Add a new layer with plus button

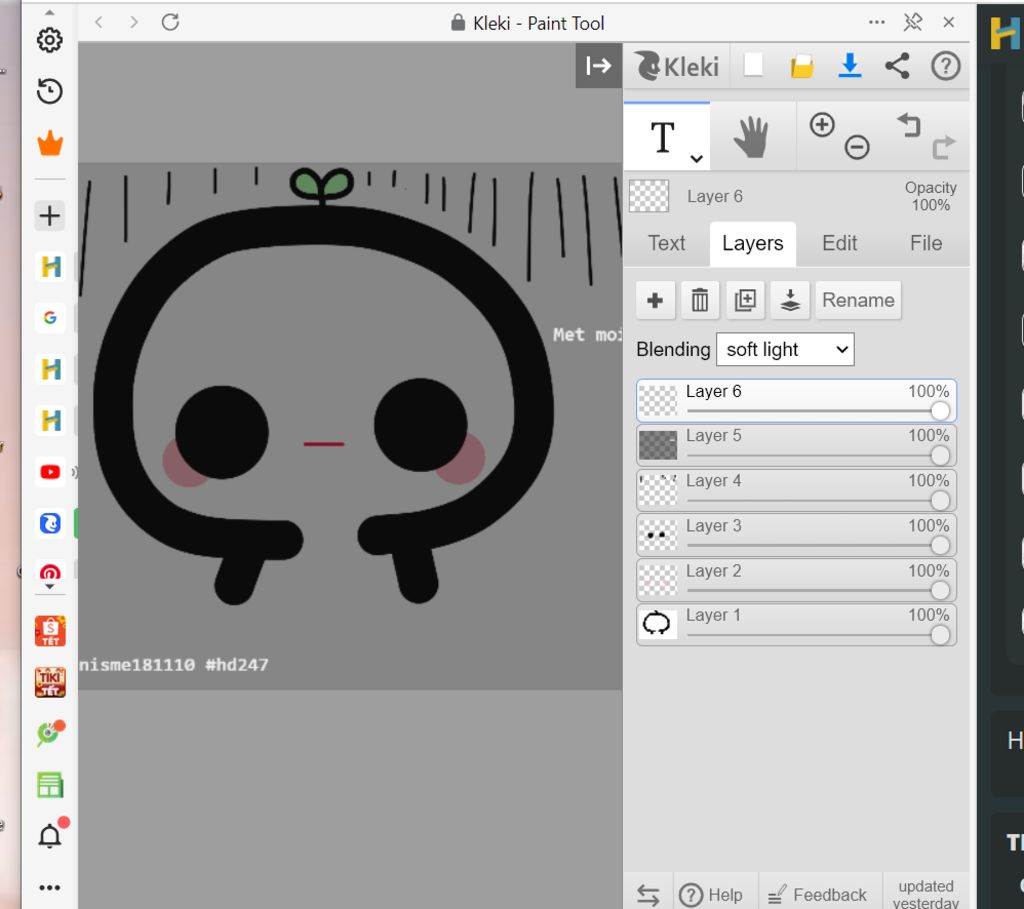point(655,300)
